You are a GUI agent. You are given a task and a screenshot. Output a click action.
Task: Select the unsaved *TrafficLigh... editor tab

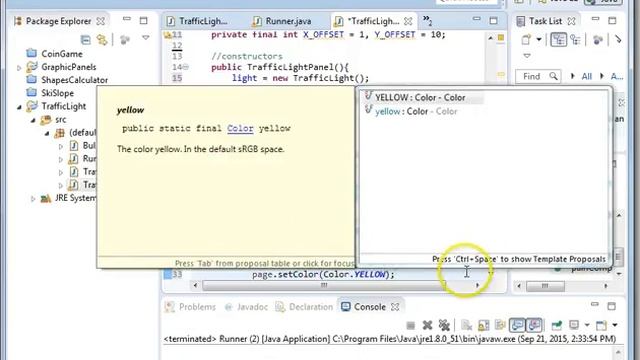click(x=373, y=21)
